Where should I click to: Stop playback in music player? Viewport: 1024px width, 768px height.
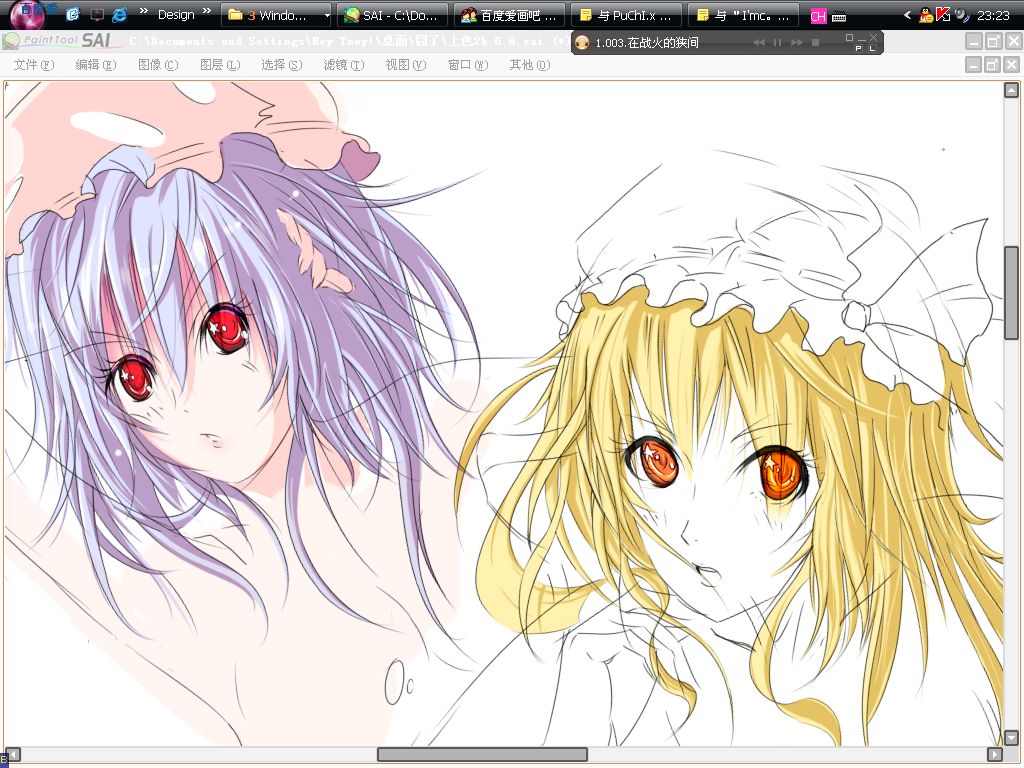coord(815,42)
